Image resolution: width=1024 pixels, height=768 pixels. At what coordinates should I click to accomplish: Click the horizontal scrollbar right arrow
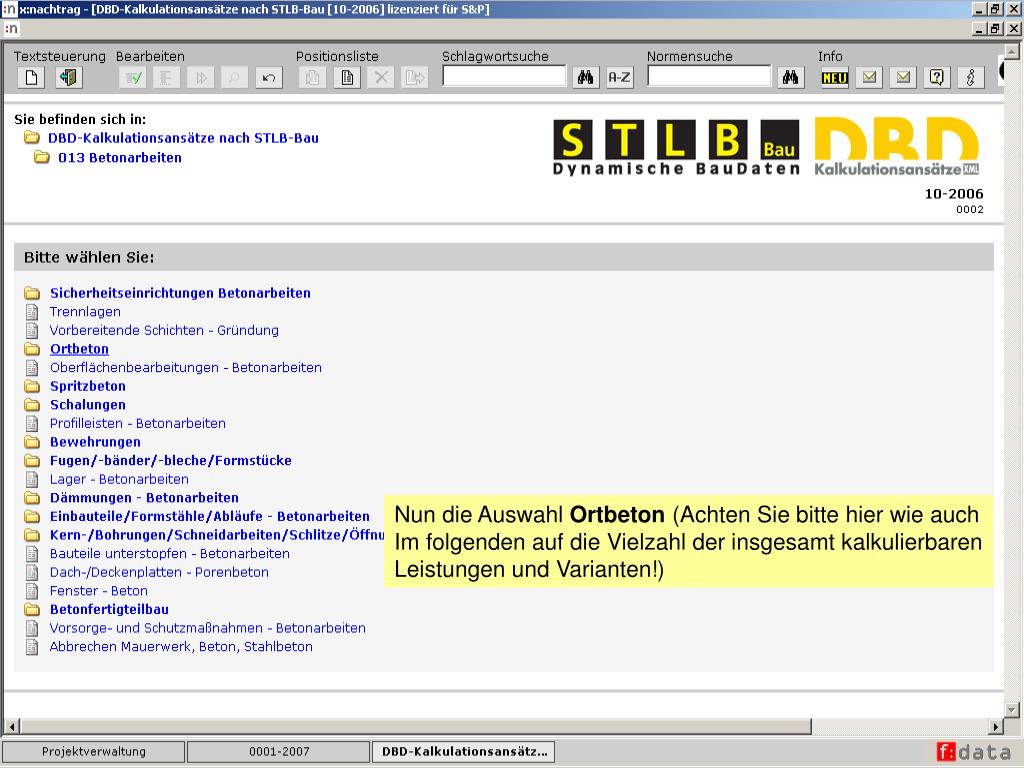click(x=995, y=726)
